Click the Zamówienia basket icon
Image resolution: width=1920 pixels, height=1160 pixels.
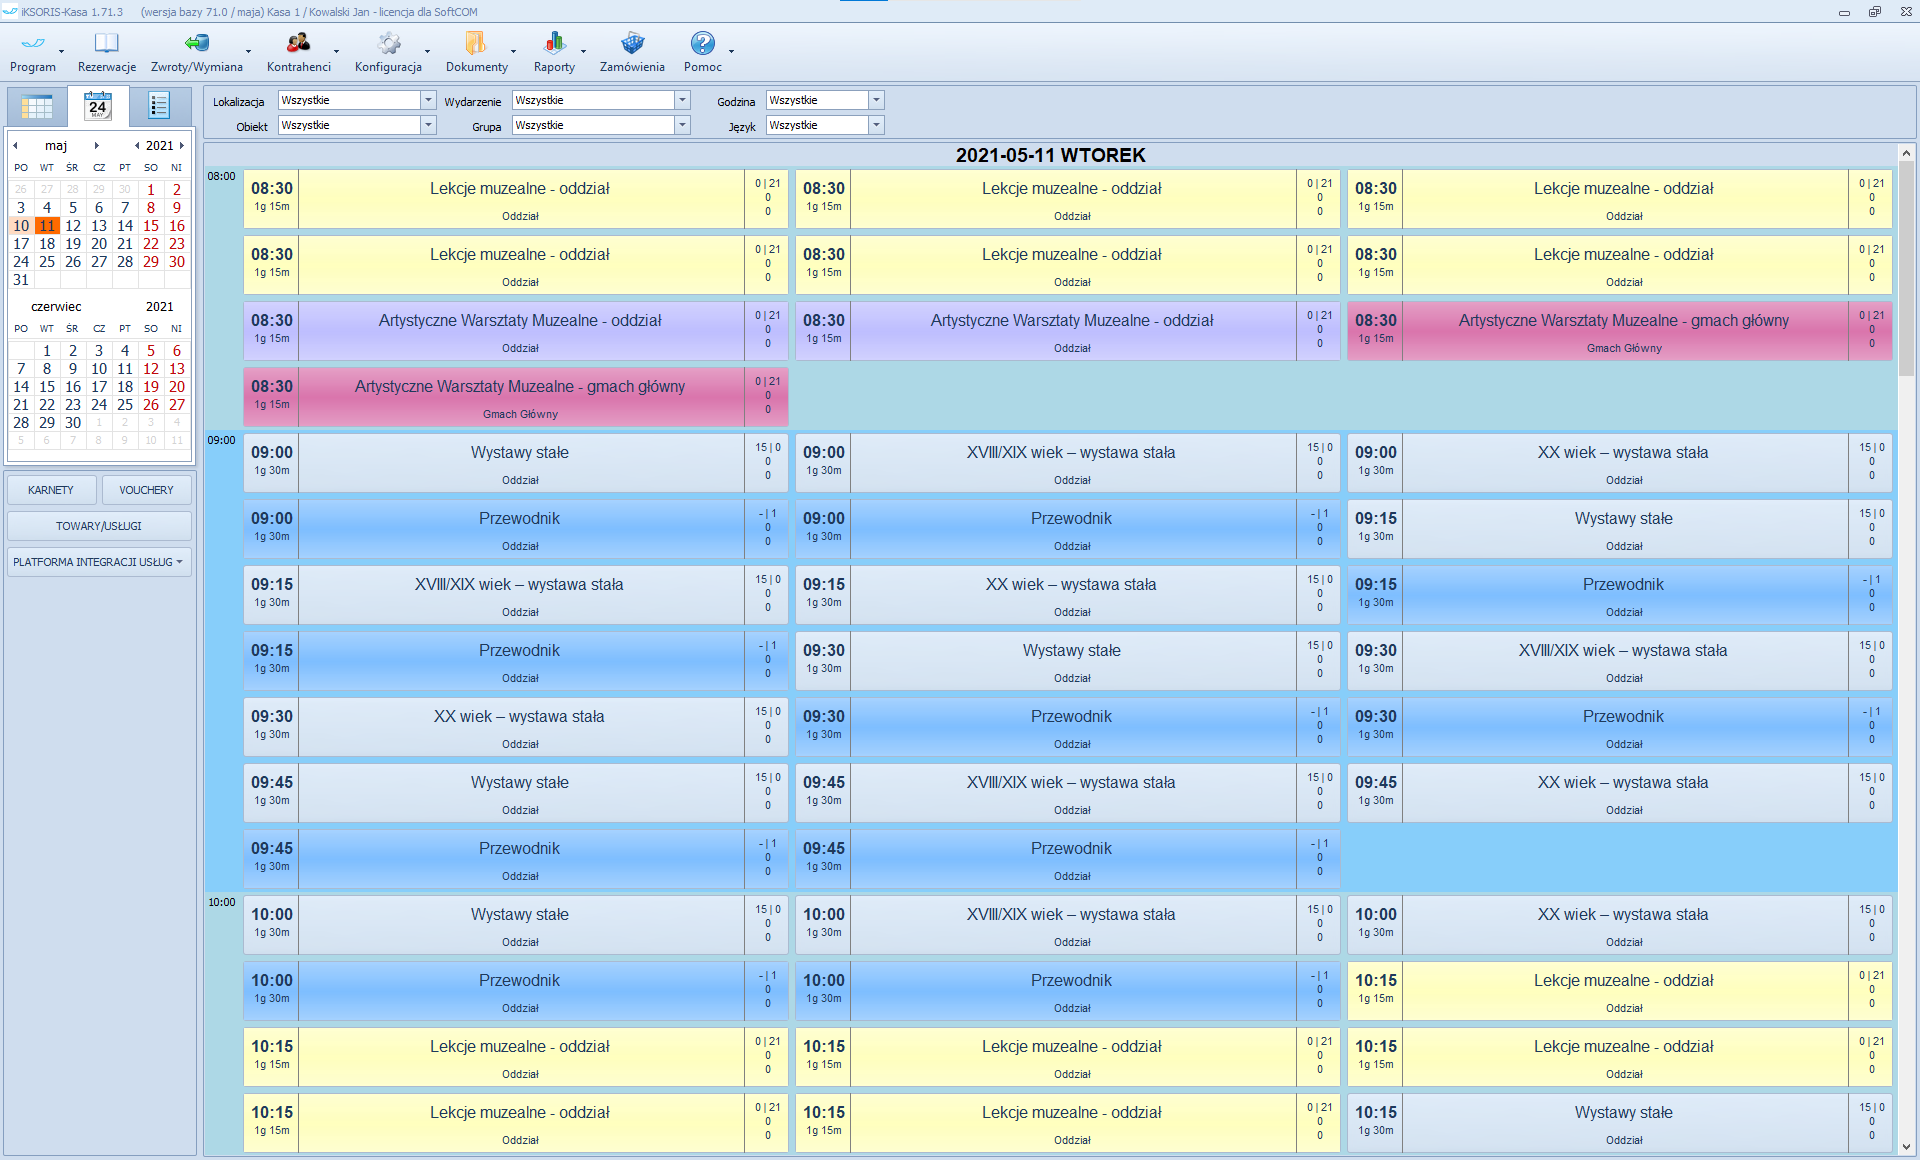(x=632, y=44)
